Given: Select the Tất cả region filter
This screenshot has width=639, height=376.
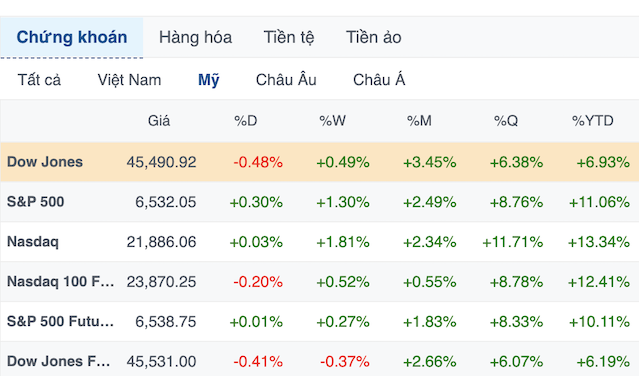Looking at the screenshot, I should point(39,80).
